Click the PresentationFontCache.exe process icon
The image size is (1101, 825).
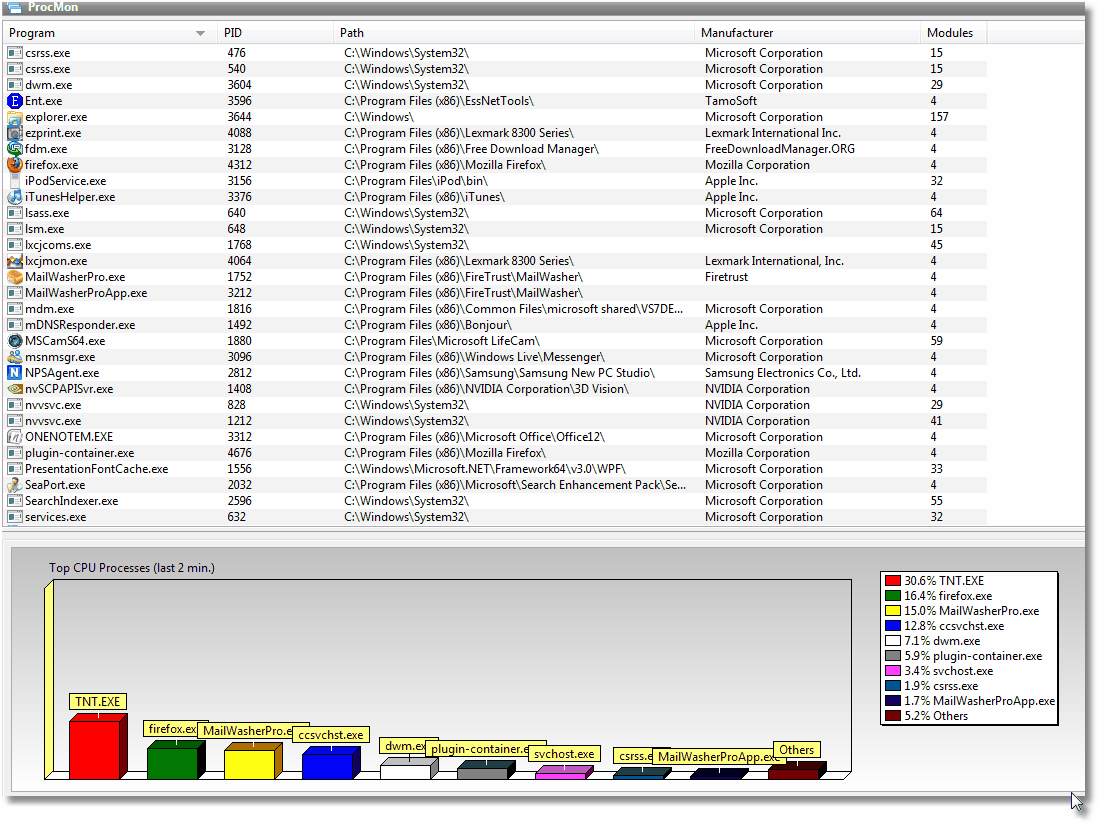pyautogui.click(x=15, y=469)
